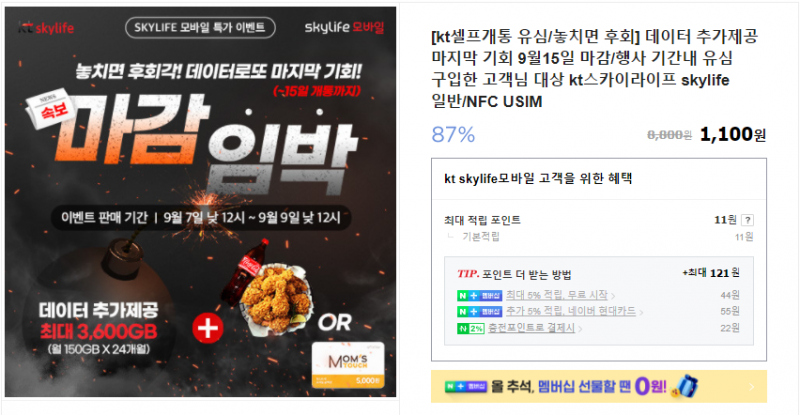Open the 추가 5% 적립, 네이버 현대카드 link
This screenshot has height=415, width=800.
click(x=571, y=311)
